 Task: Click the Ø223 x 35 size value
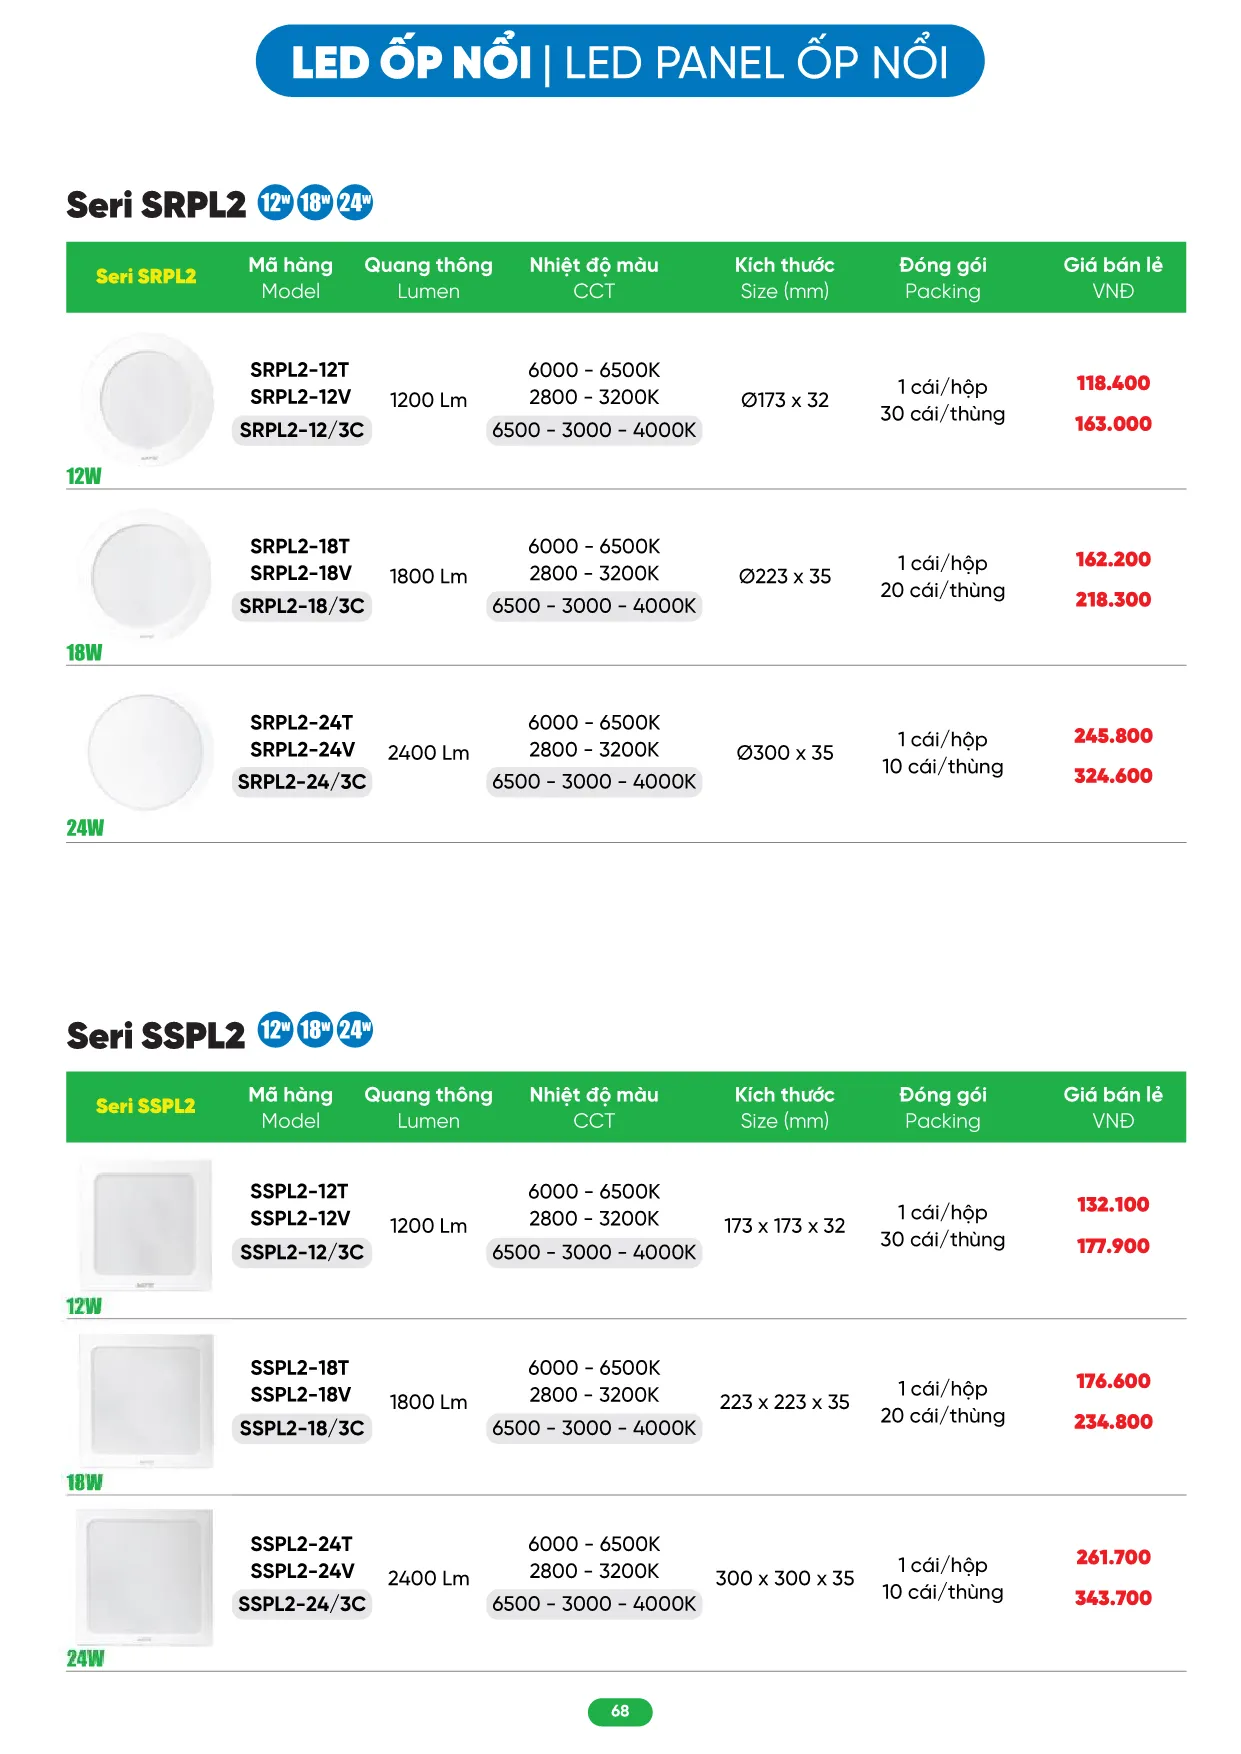pyautogui.click(x=785, y=576)
